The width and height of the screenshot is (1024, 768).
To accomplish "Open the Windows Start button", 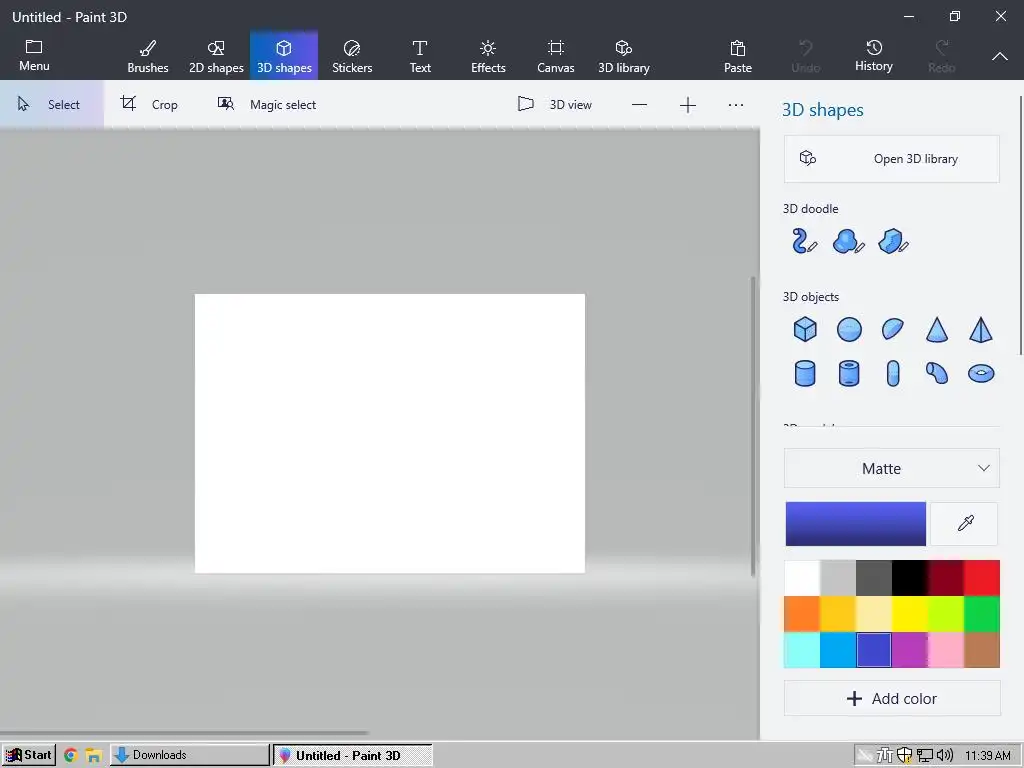I will click(29, 755).
